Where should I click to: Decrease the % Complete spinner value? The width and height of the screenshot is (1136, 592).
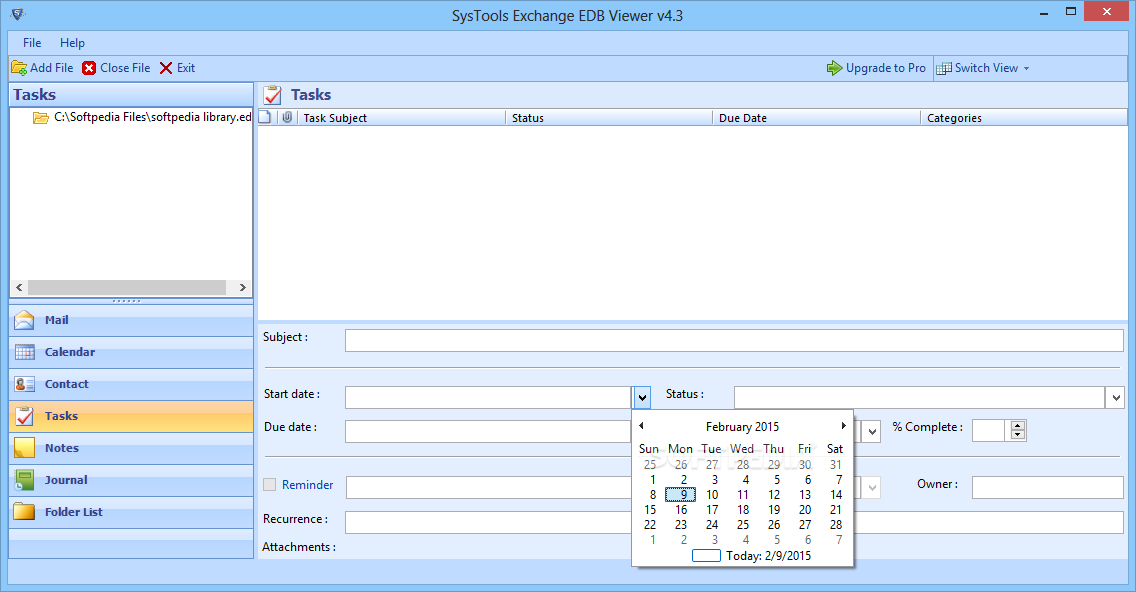[x=1018, y=435]
